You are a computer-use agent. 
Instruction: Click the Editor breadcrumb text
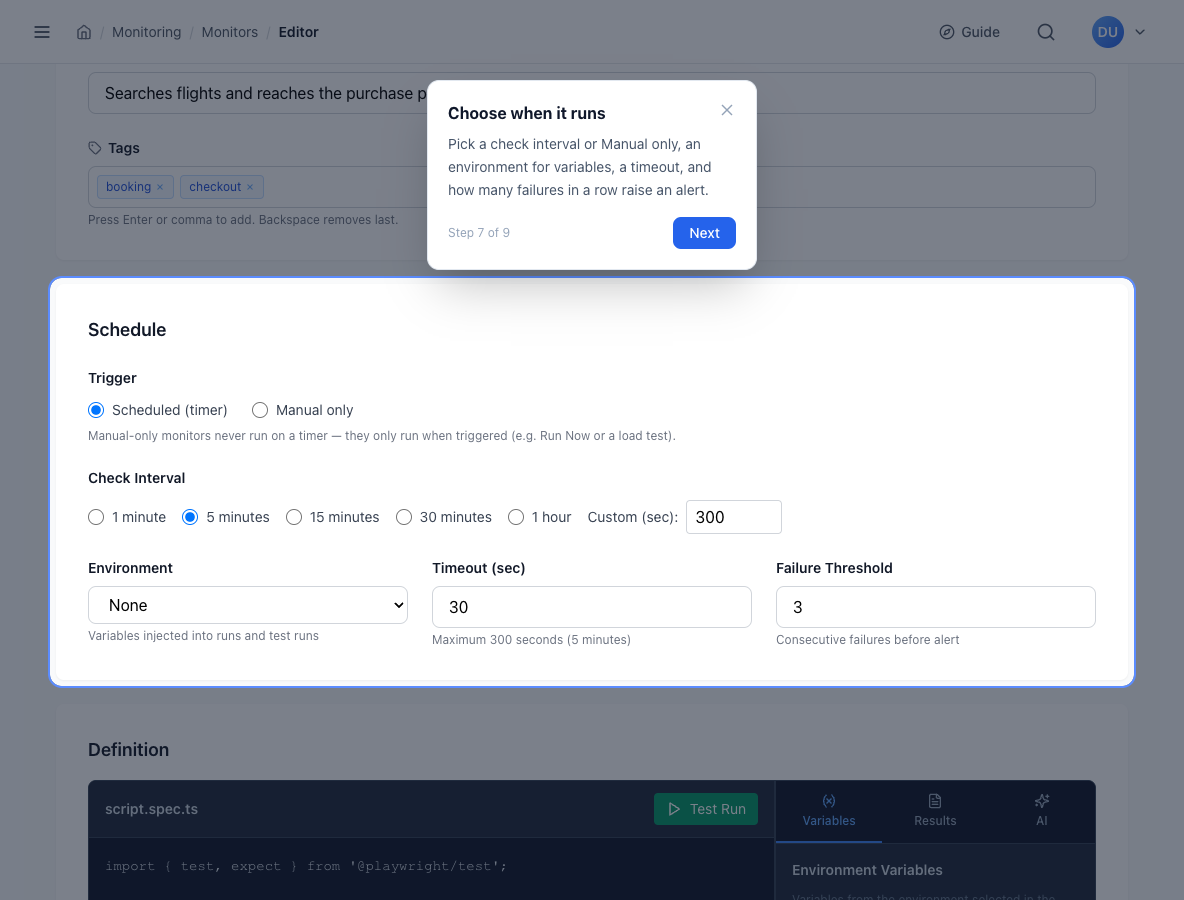click(x=298, y=32)
